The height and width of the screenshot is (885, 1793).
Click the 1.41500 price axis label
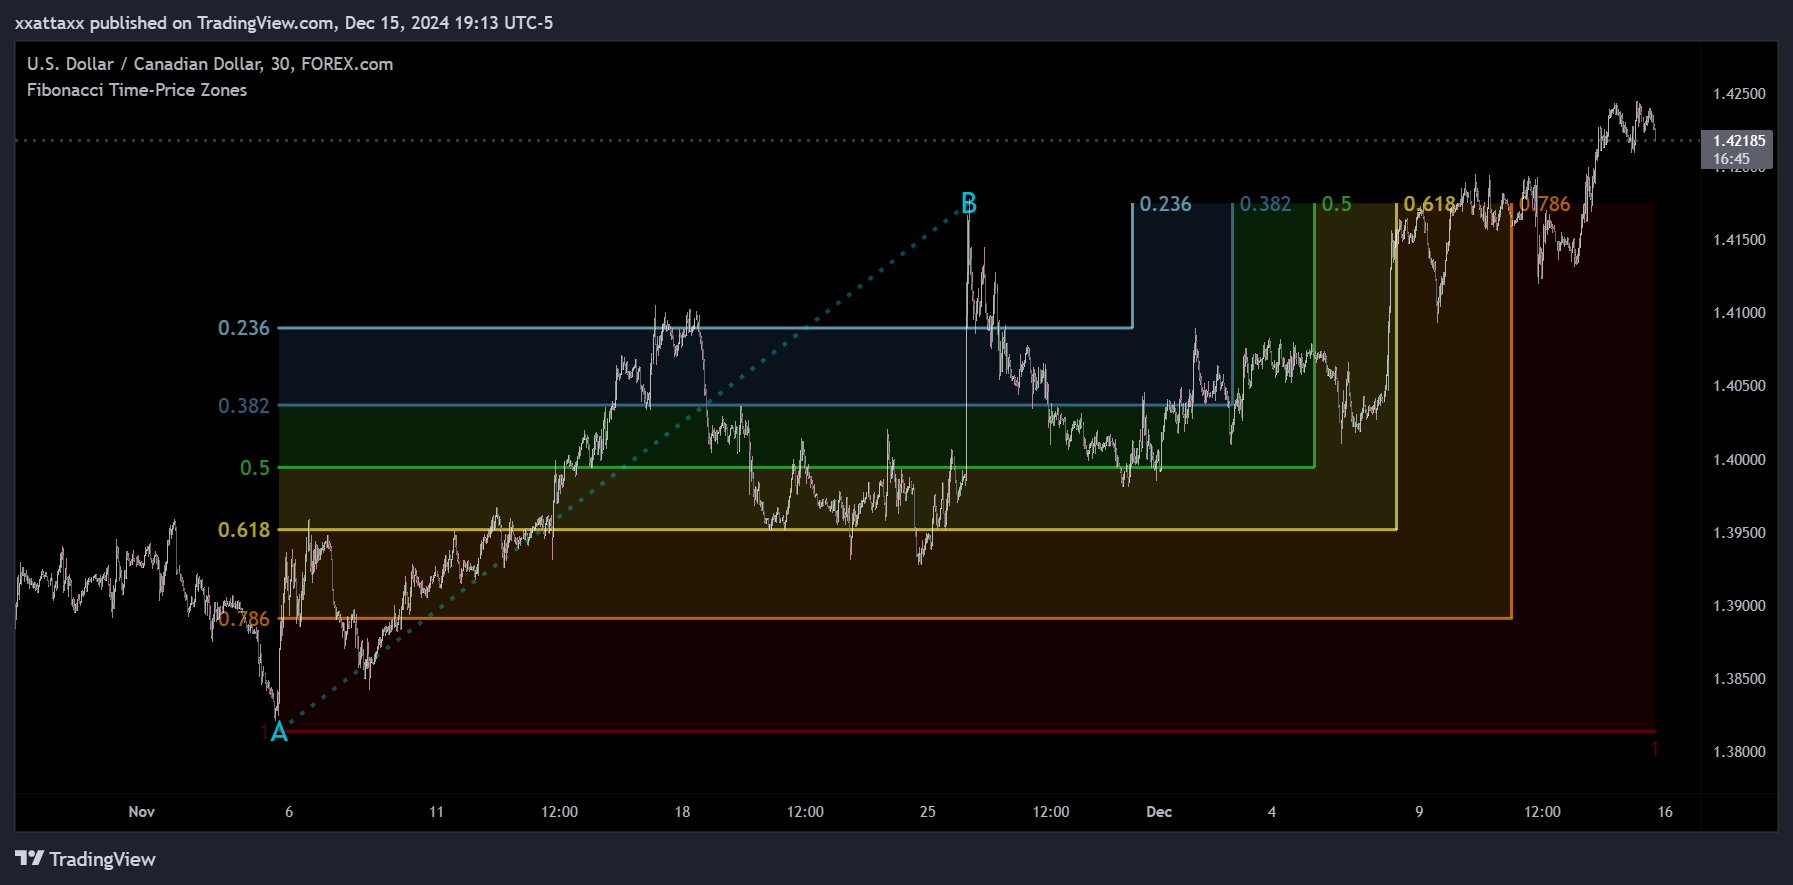pyautogui.click(x=1739, y=240)
